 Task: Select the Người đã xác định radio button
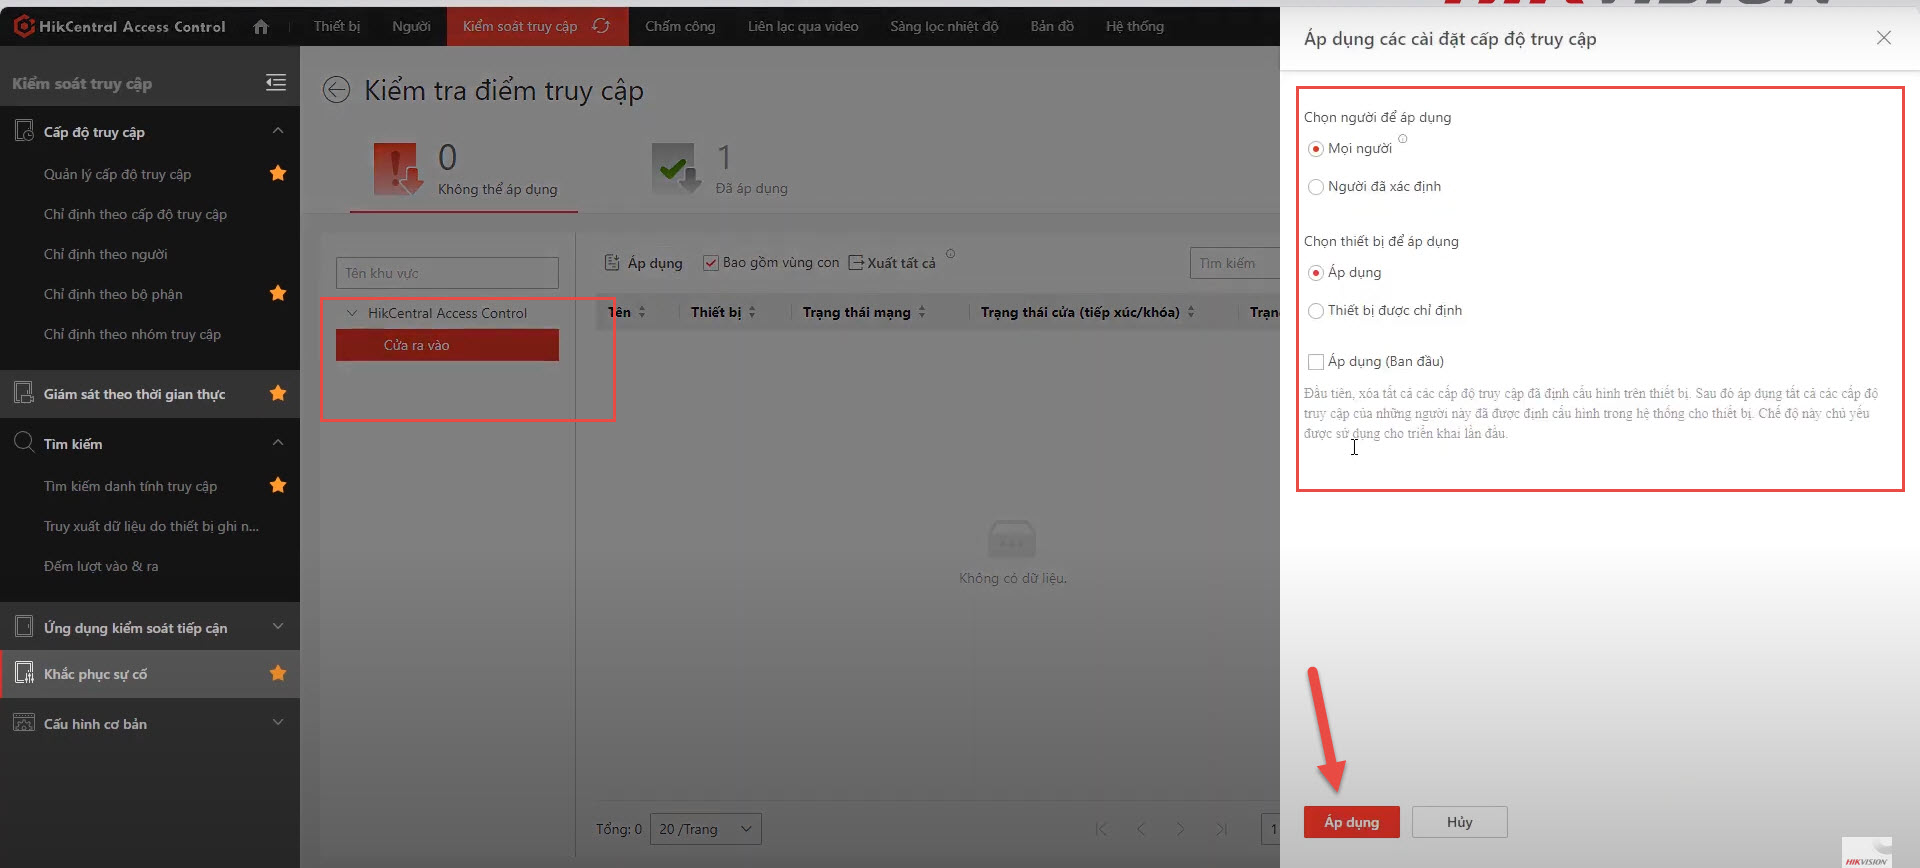pos(1316,187)
